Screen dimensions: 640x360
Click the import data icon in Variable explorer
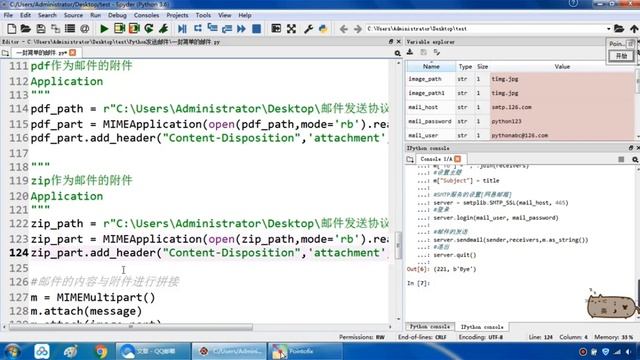pos(410,52)
